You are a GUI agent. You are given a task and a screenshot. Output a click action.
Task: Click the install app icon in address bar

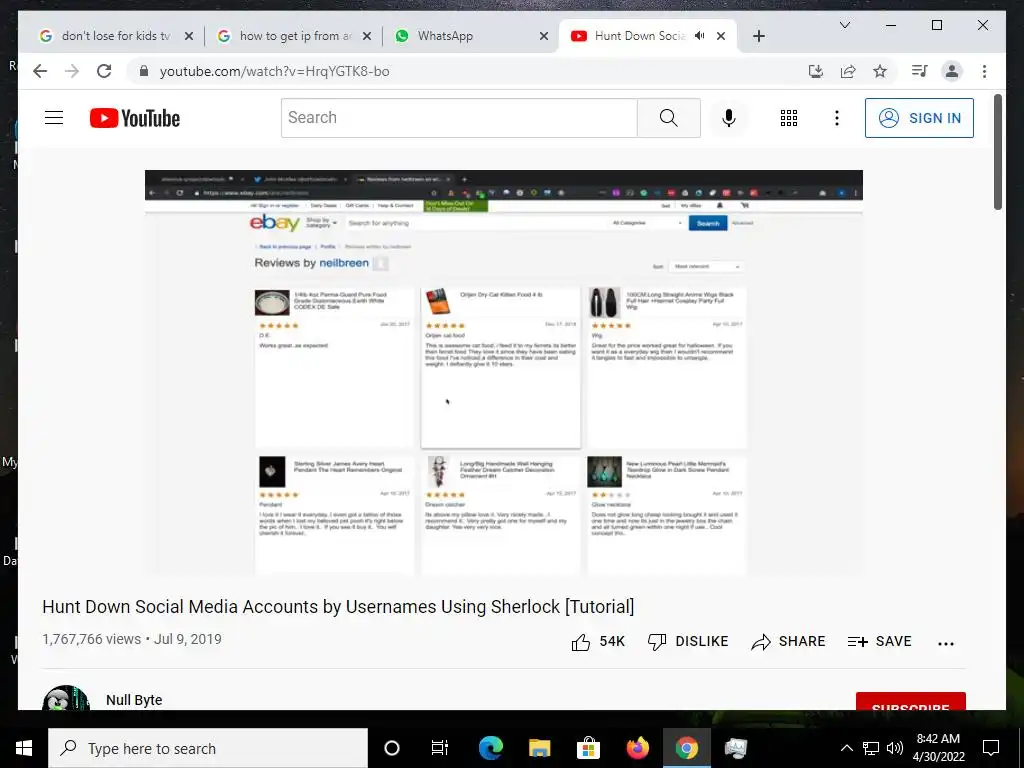(x=816, y=71)
